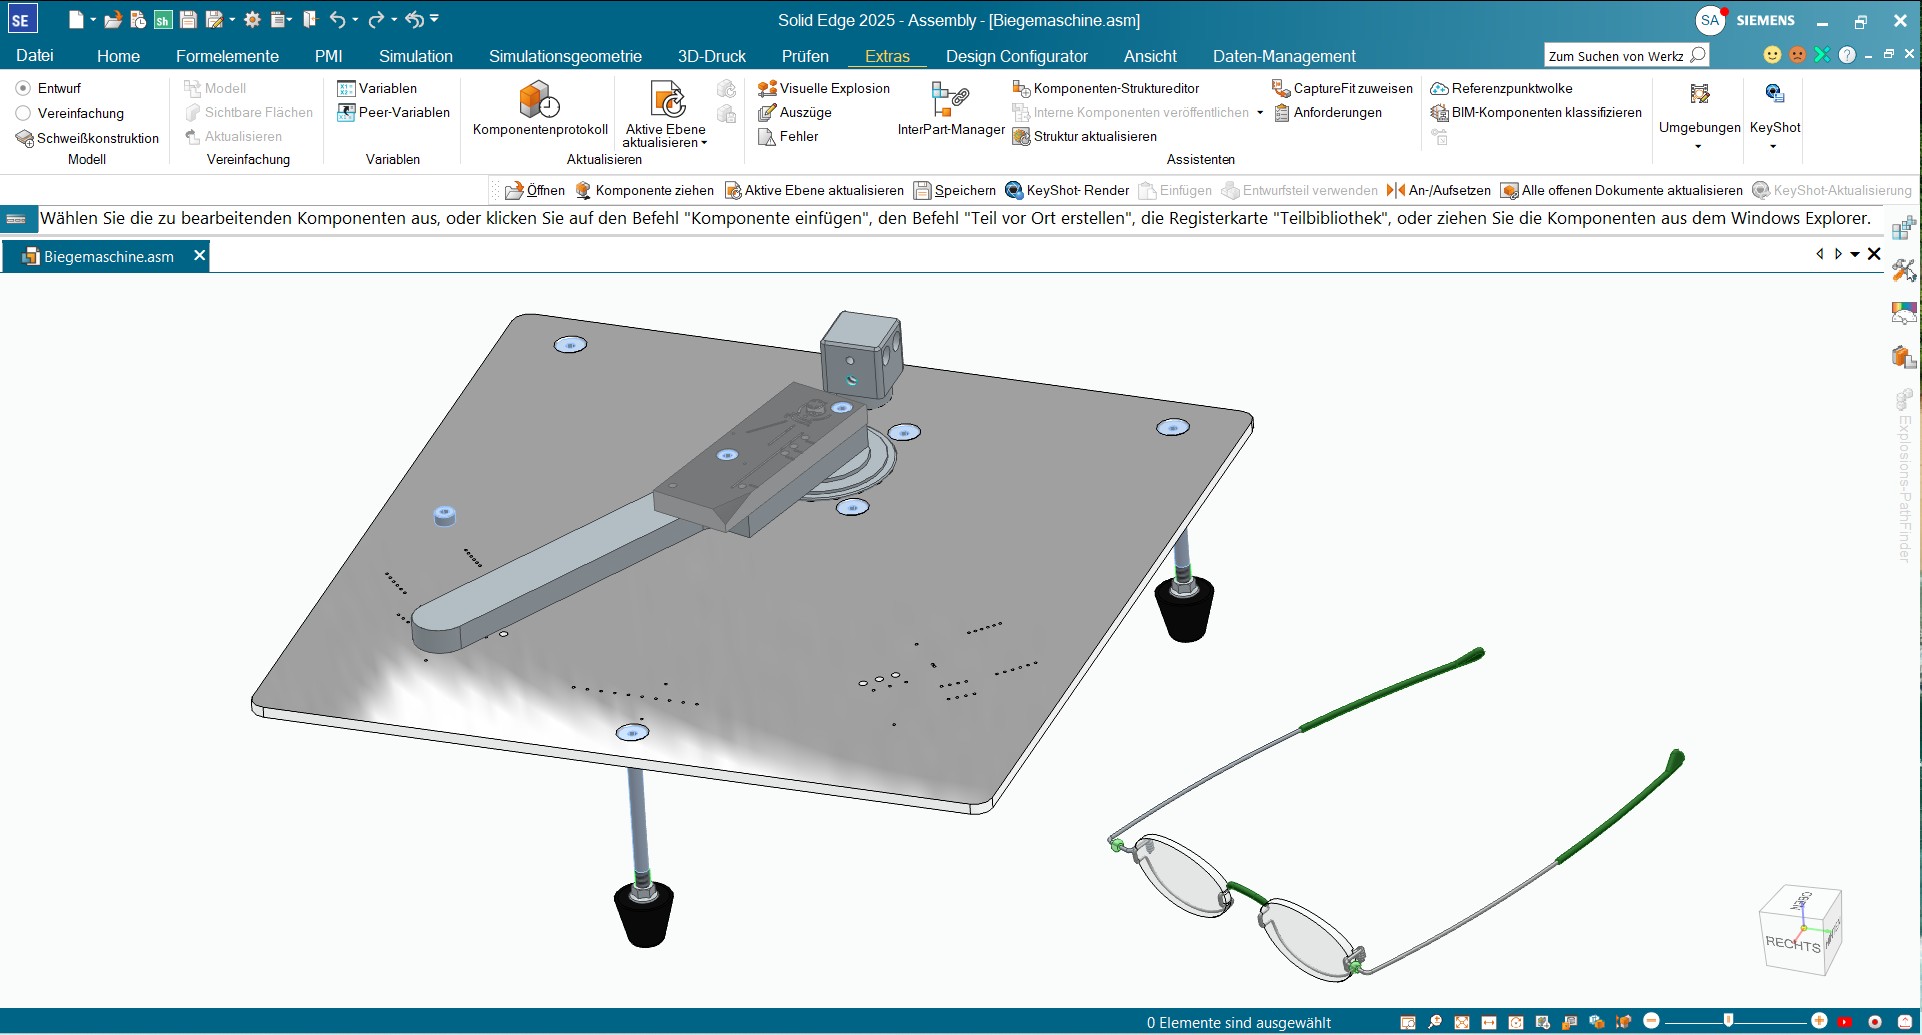Open the Komponentenprotokoll tool
Viewport: 1922px width, 1035px height.
539,101
